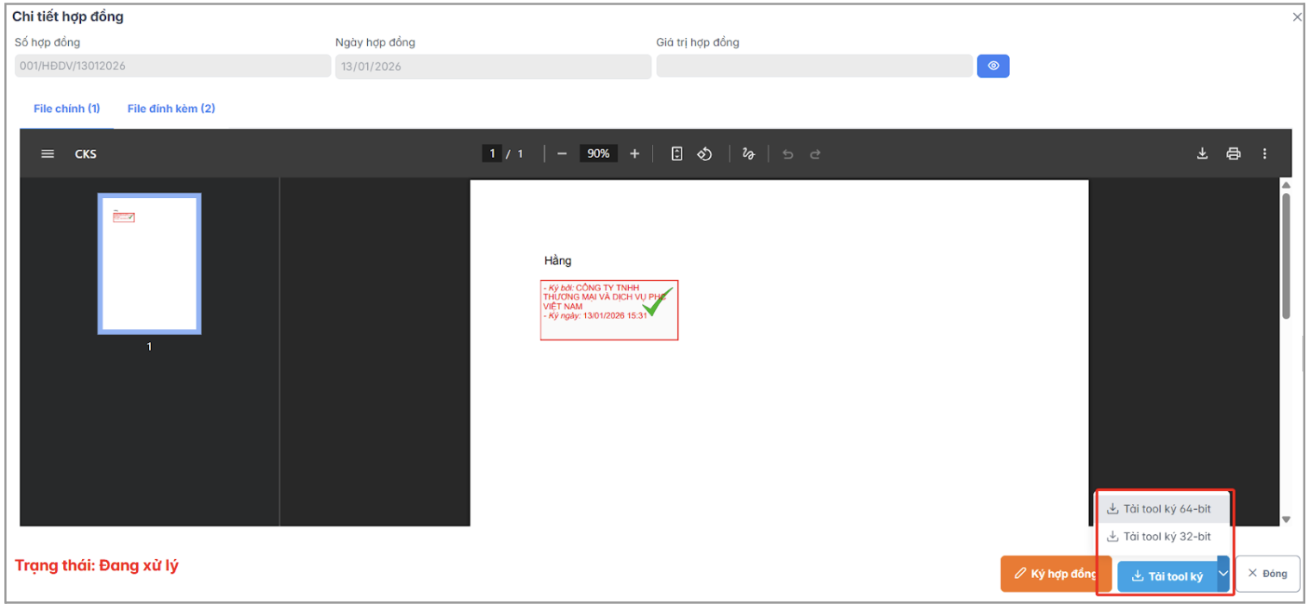Print the PDF document

point(1233,154)
